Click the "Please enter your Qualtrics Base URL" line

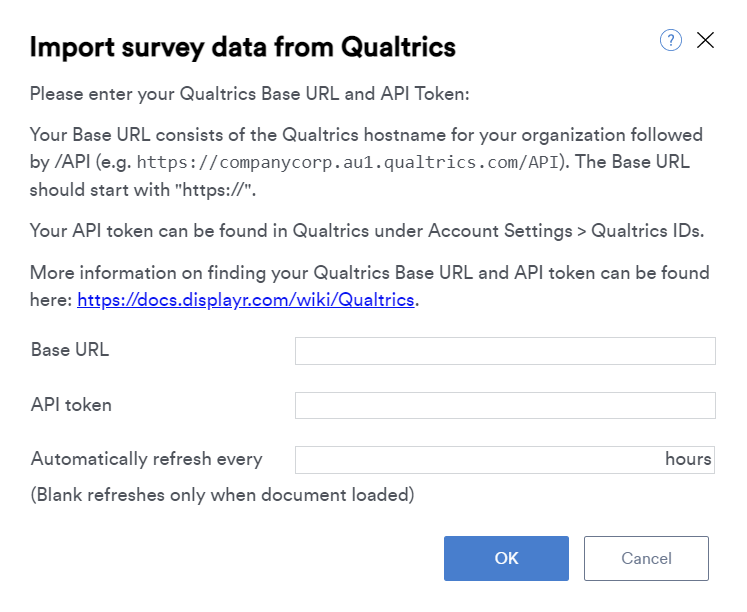[249, 94]
